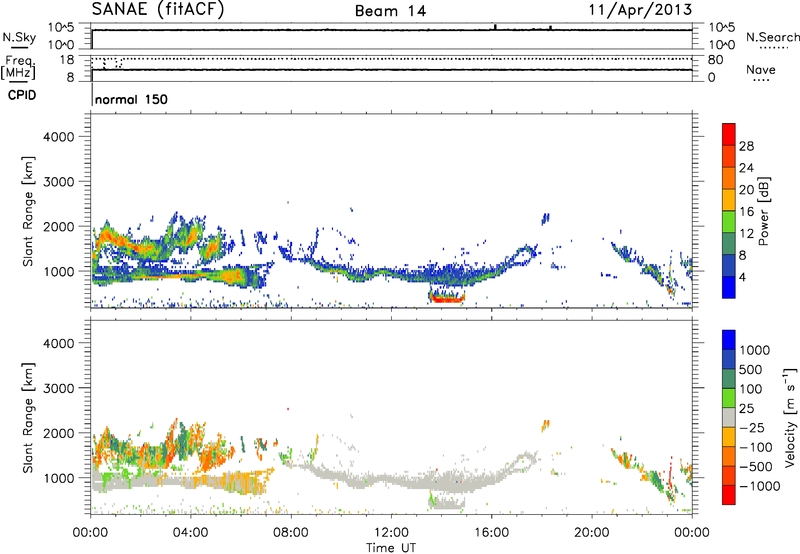
Task: Click the '3000' tick on velocity panel axis
Action: [59, 388]
